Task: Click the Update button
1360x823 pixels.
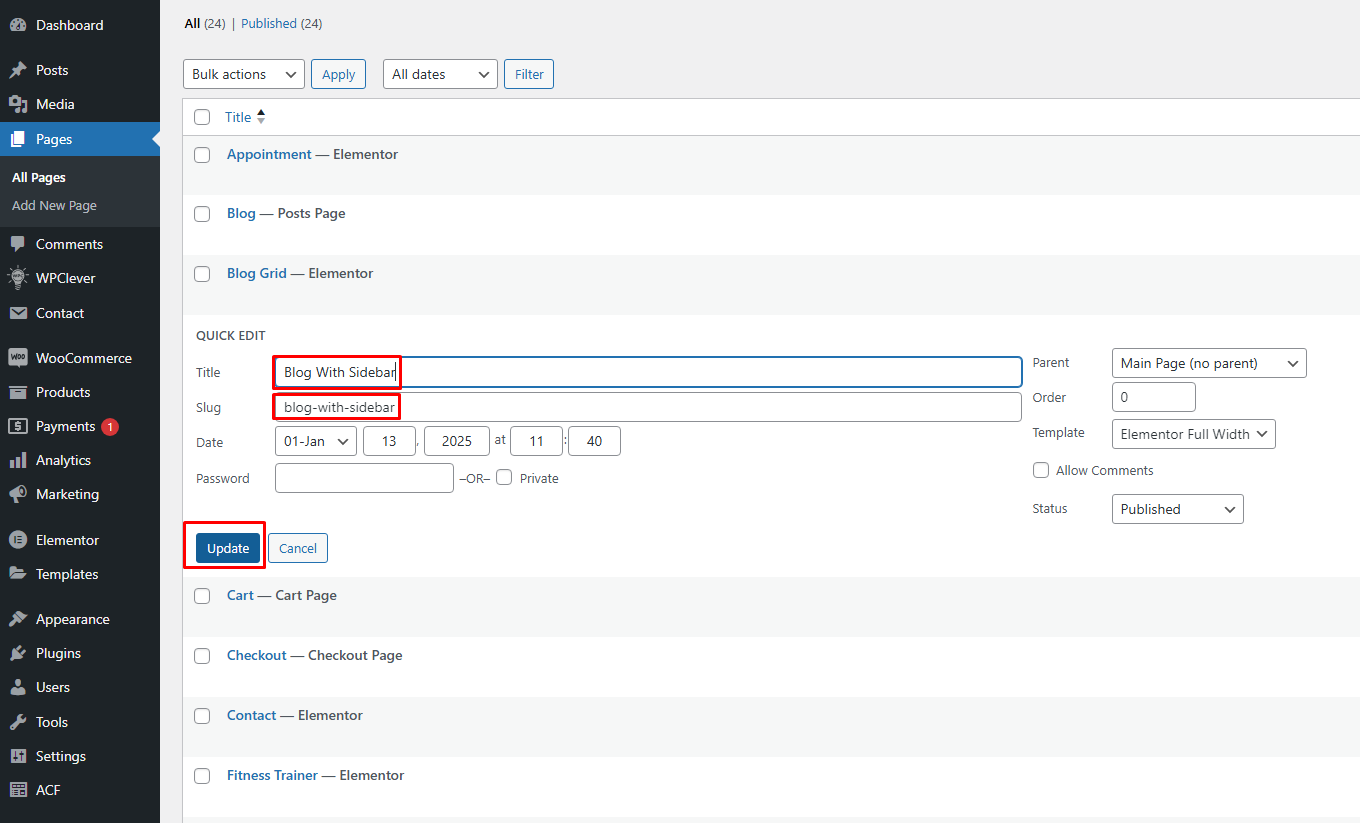Action: (228, 548)
